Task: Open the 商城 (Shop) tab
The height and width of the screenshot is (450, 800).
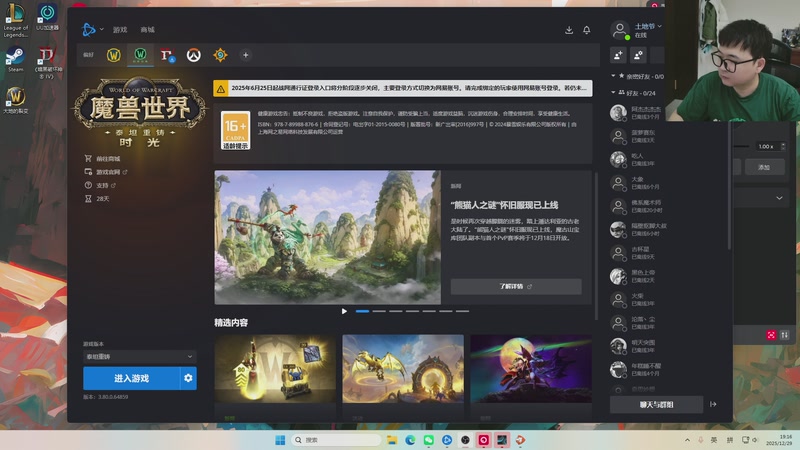Action: [147, 30]
